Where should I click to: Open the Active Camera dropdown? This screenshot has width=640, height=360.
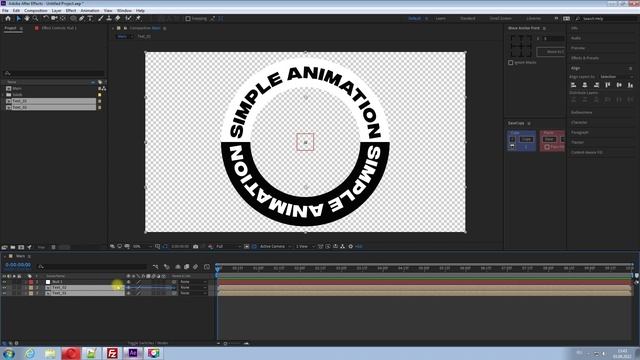coord(276,247)
